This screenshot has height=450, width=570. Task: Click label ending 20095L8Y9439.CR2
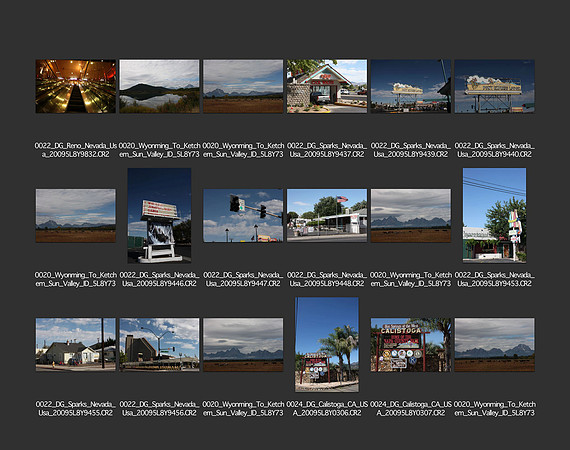pos(411,150)
